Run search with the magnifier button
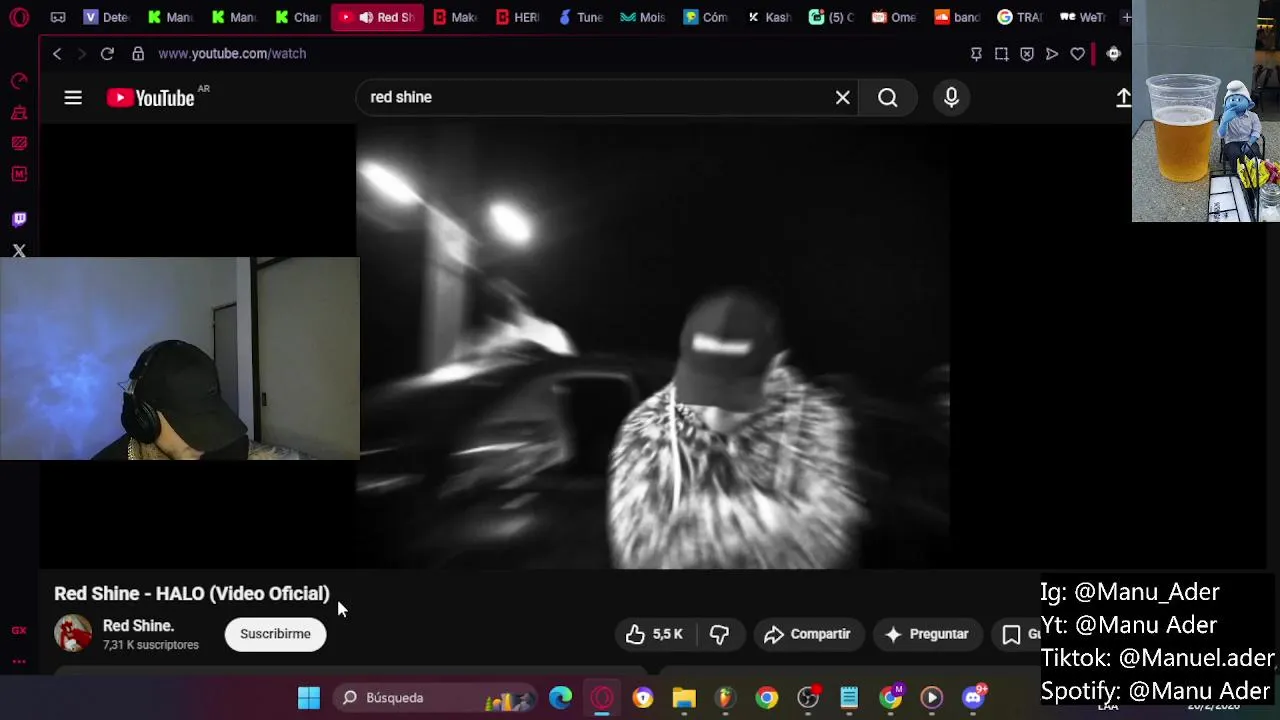Viewport: 1280px width, 720px height. click(888, 97)
